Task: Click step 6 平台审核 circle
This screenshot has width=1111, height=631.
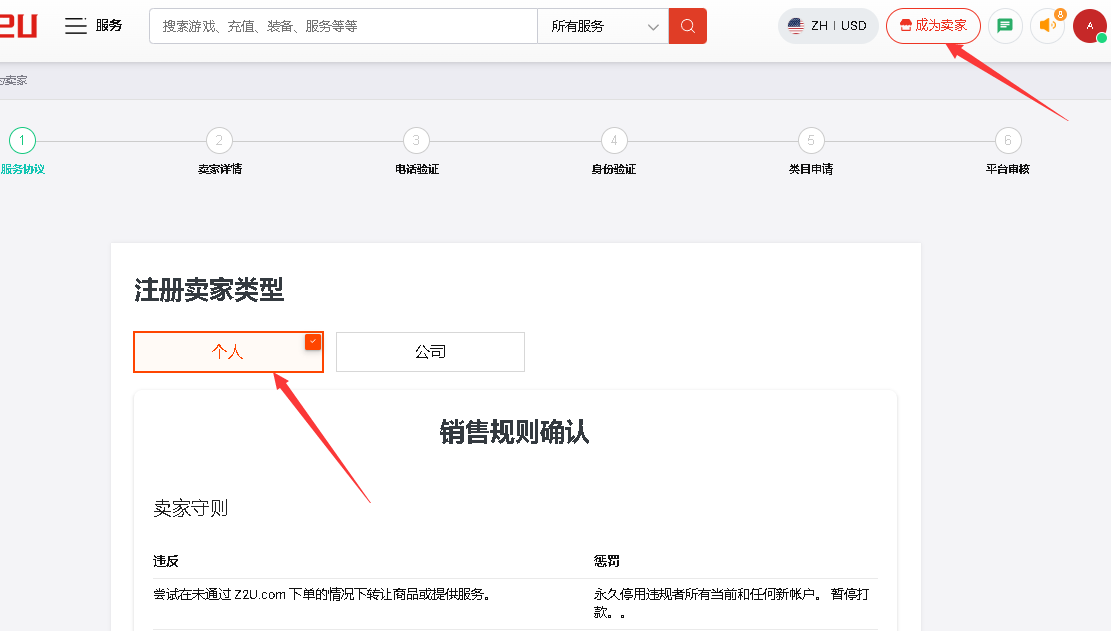Action: [1008, 140]
